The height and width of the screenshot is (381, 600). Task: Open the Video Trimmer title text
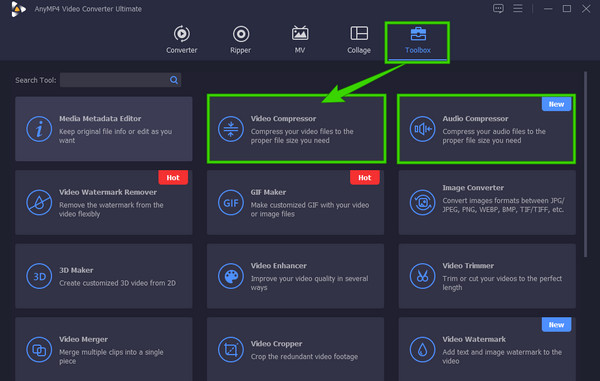pyautogui.click(x=468, y=265)
